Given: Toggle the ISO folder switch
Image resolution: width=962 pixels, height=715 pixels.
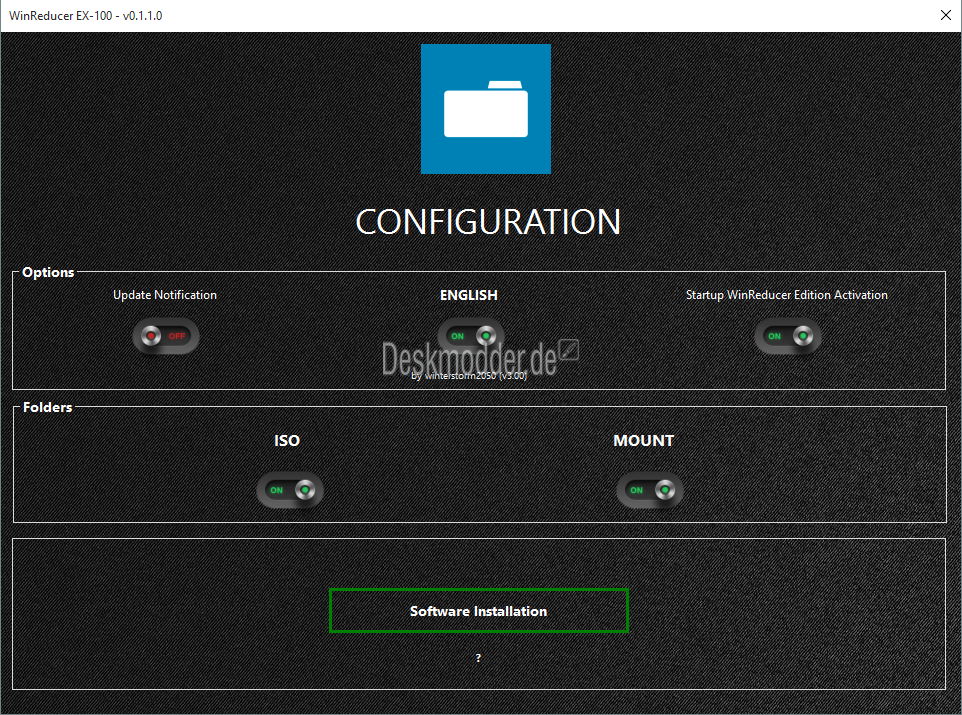Looking at the screenshot, I should point(290,490).
